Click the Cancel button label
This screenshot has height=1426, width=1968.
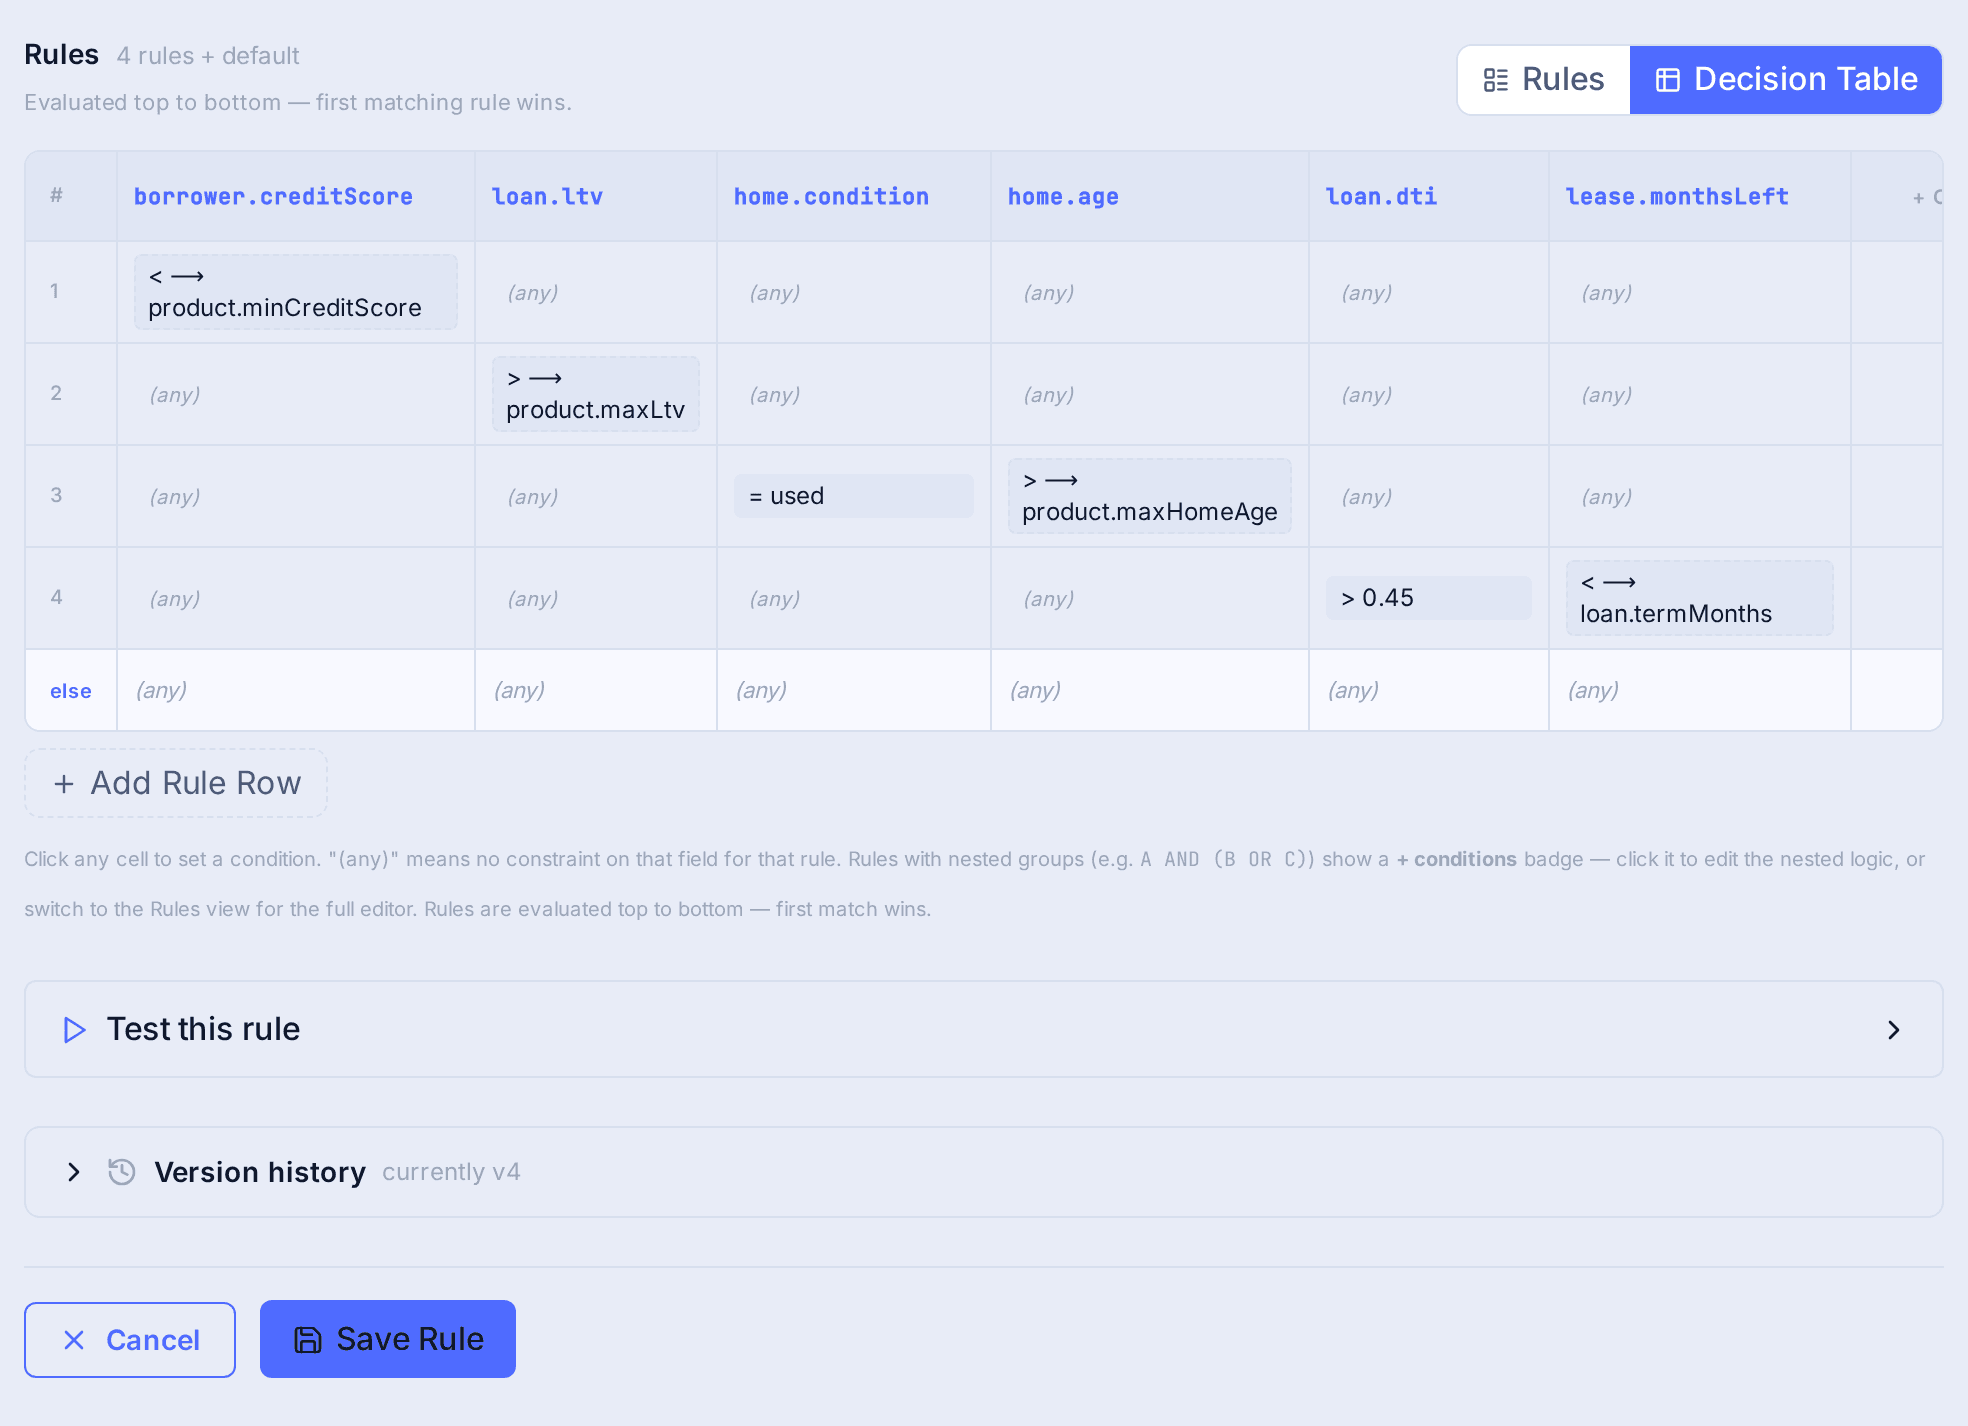tap(153, 1340)
